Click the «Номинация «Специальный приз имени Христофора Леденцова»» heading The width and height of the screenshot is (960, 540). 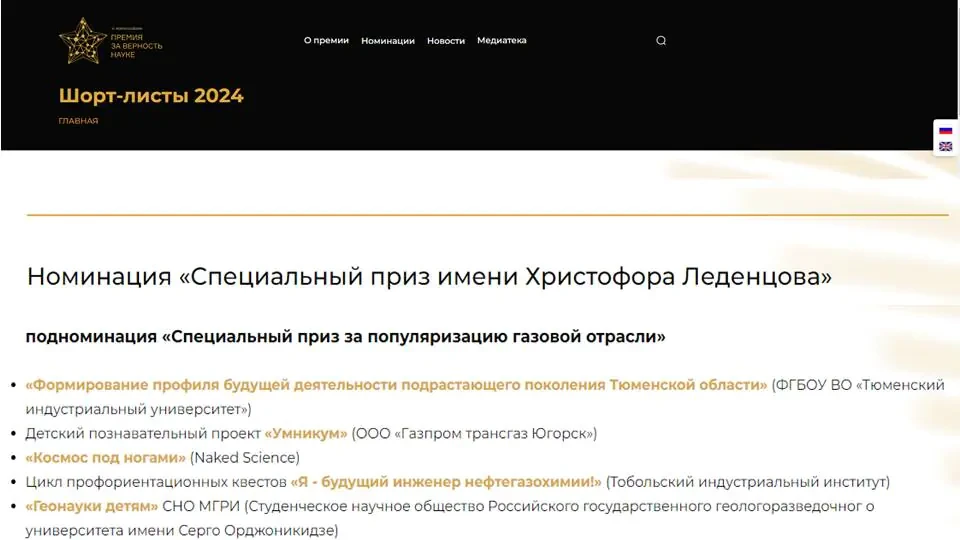[x=429, y=277]
